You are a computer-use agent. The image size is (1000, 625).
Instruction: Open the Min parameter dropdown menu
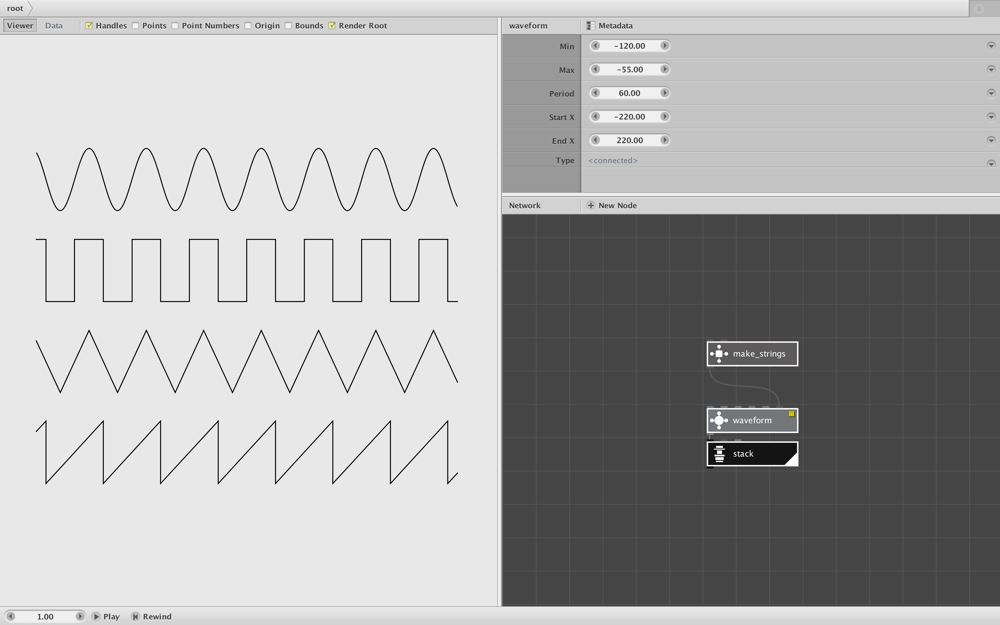[x=991, y=46]
